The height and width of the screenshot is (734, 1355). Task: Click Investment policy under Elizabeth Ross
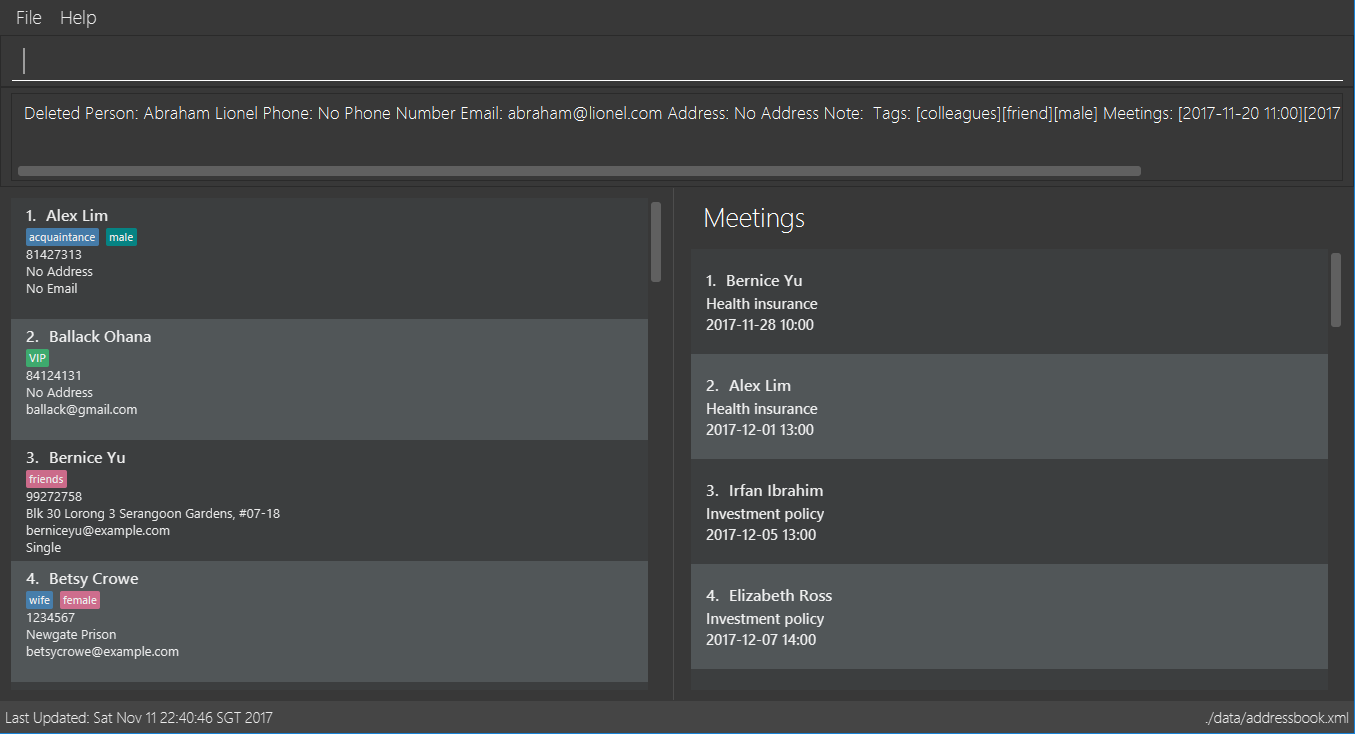pyautogui.click(x=765, y=619)
